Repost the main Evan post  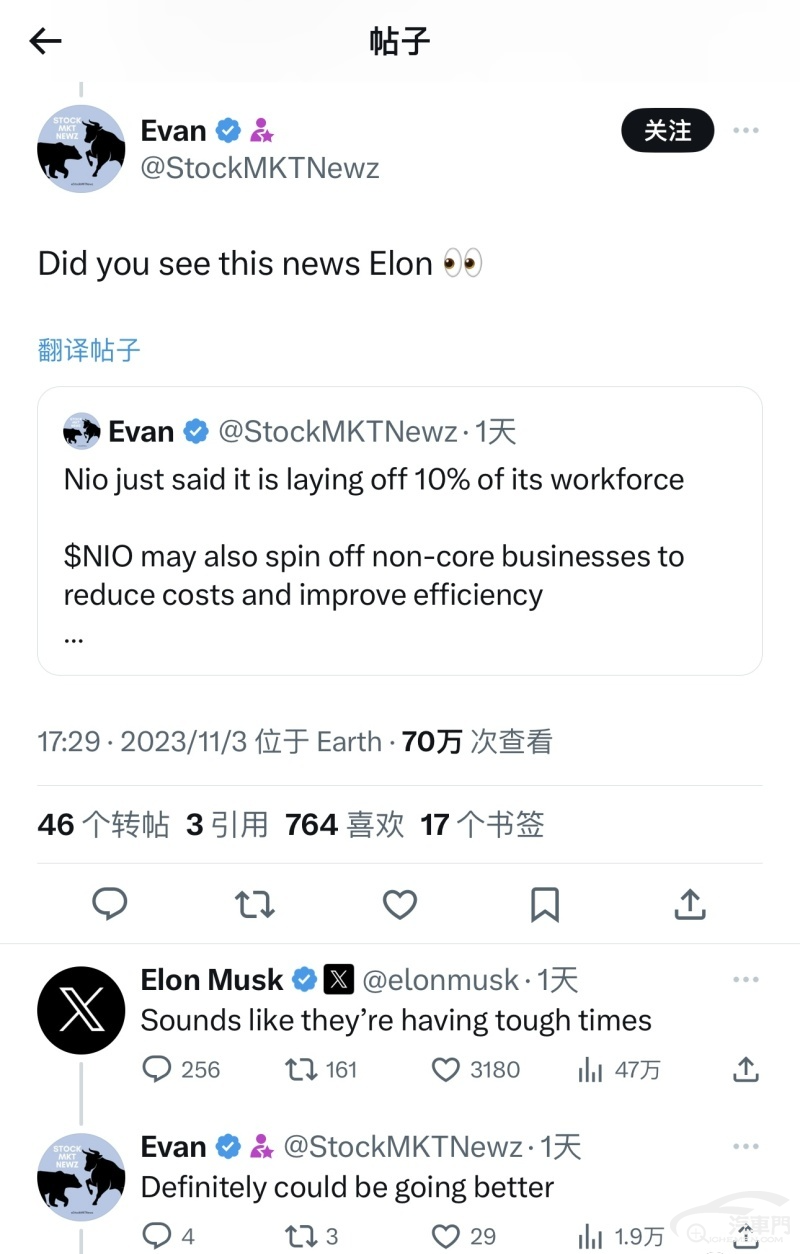[x=254, y=905]
